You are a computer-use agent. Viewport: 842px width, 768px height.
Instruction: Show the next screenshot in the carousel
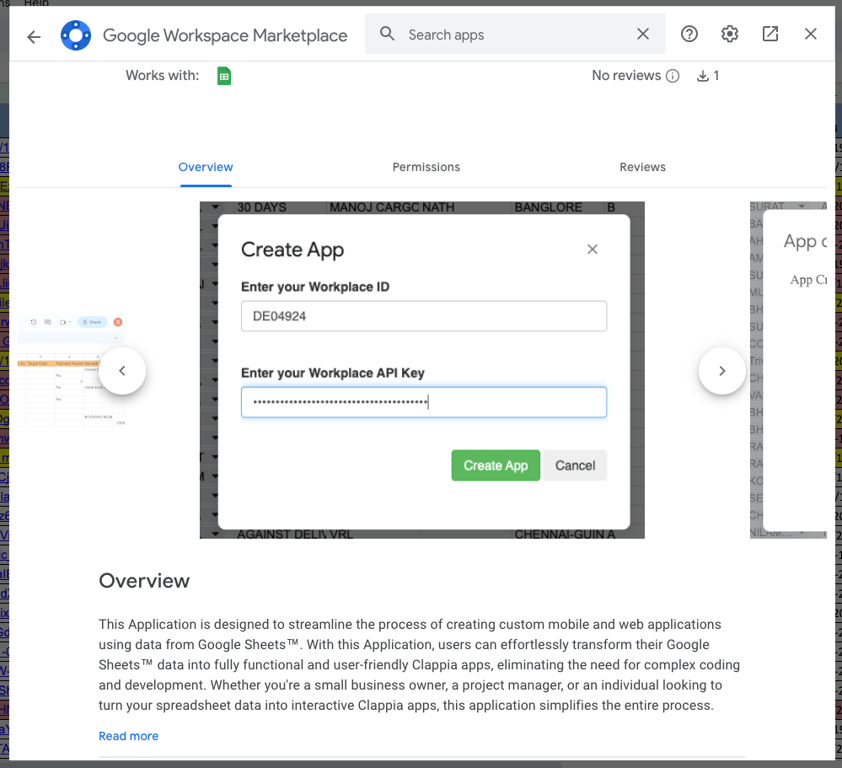[722, 371]
